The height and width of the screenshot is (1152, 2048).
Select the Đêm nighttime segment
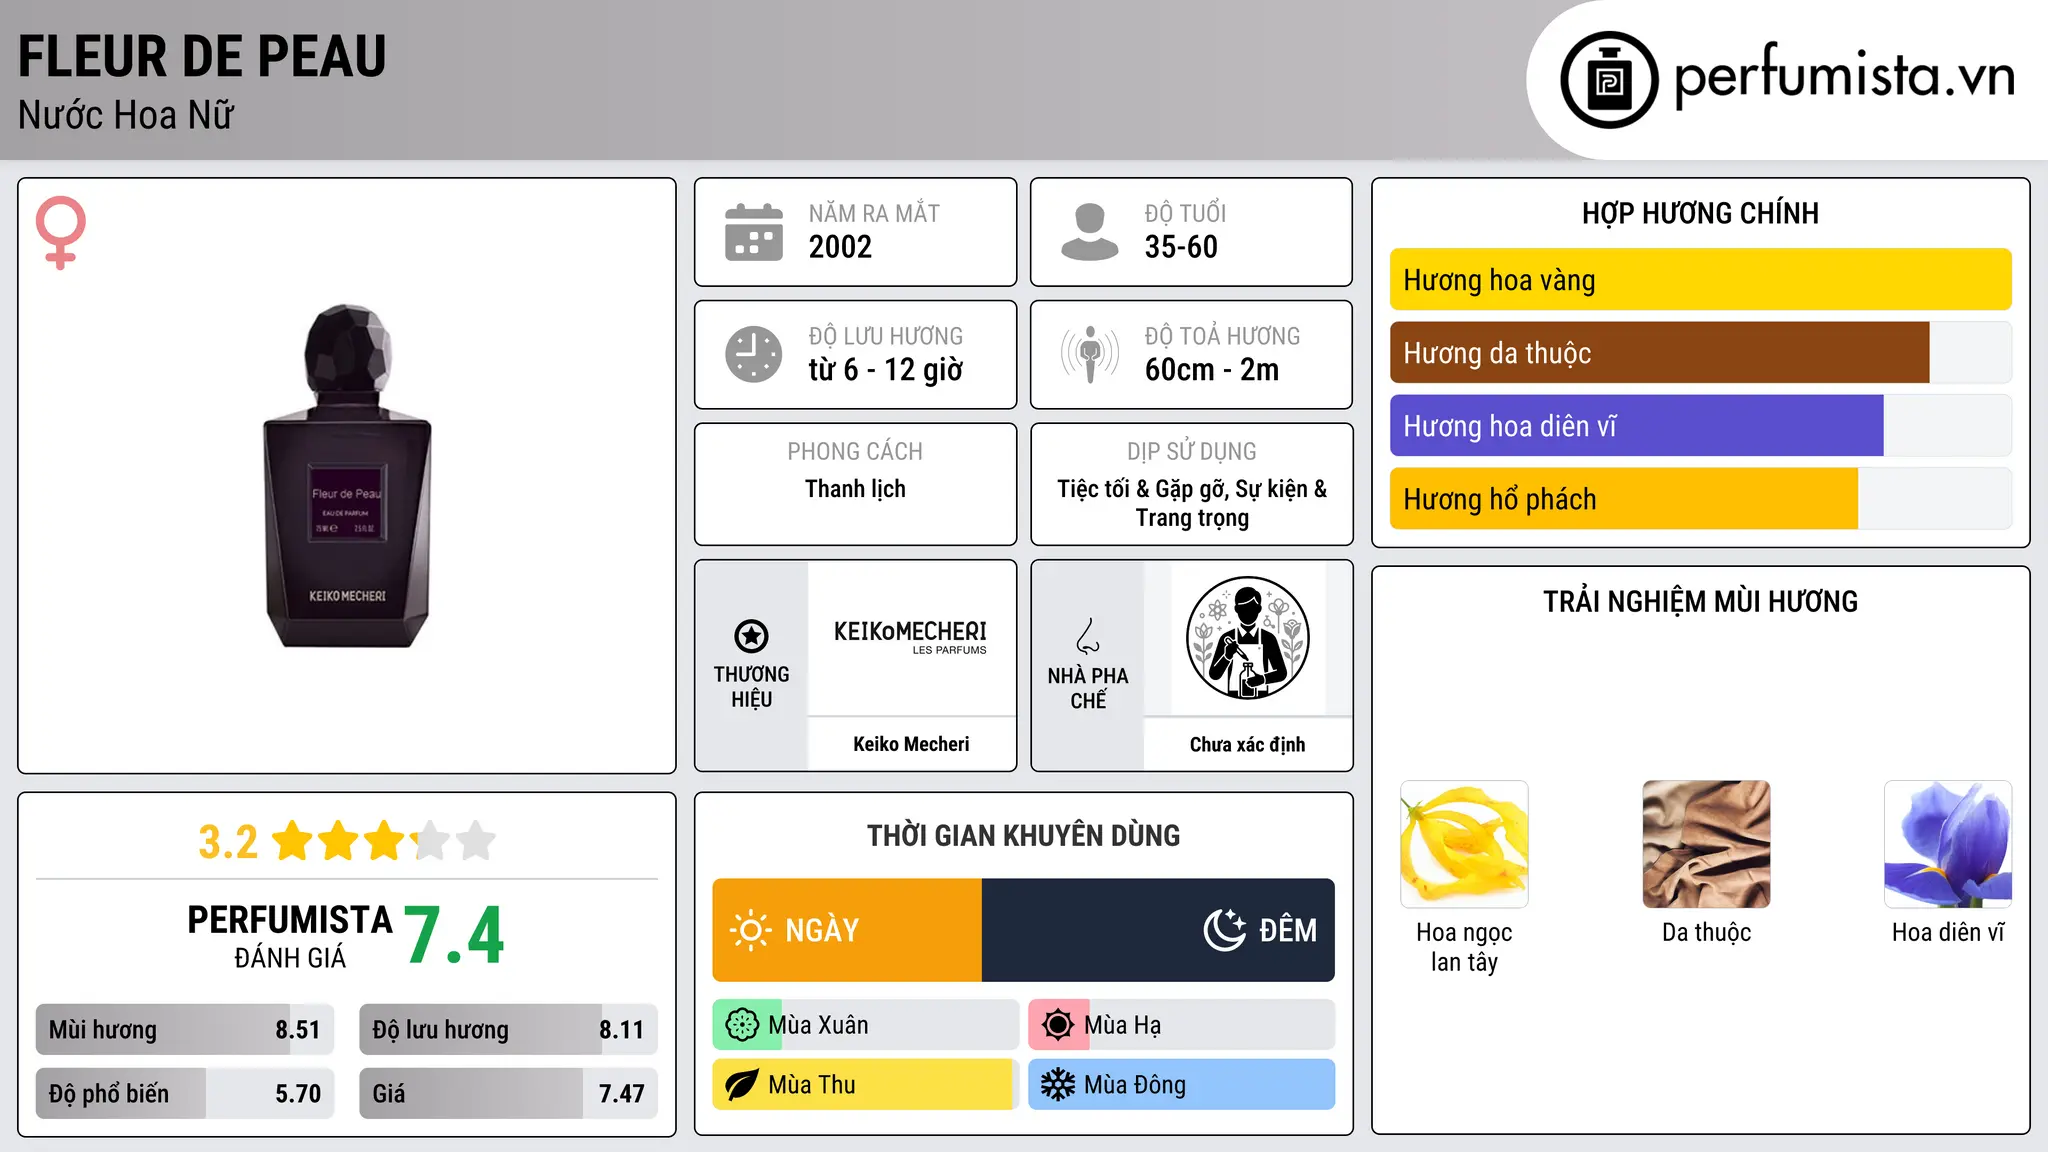(x=1158, y=930)
